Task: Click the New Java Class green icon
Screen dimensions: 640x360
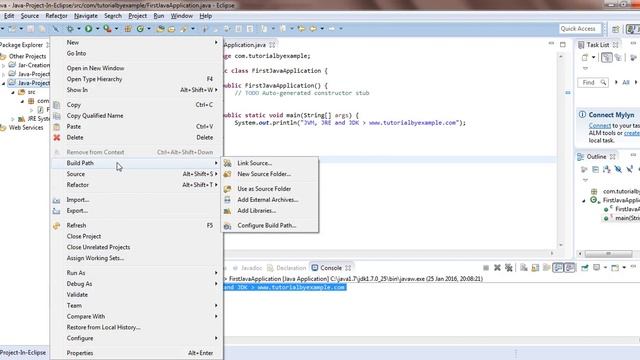Action: (140, 29)
